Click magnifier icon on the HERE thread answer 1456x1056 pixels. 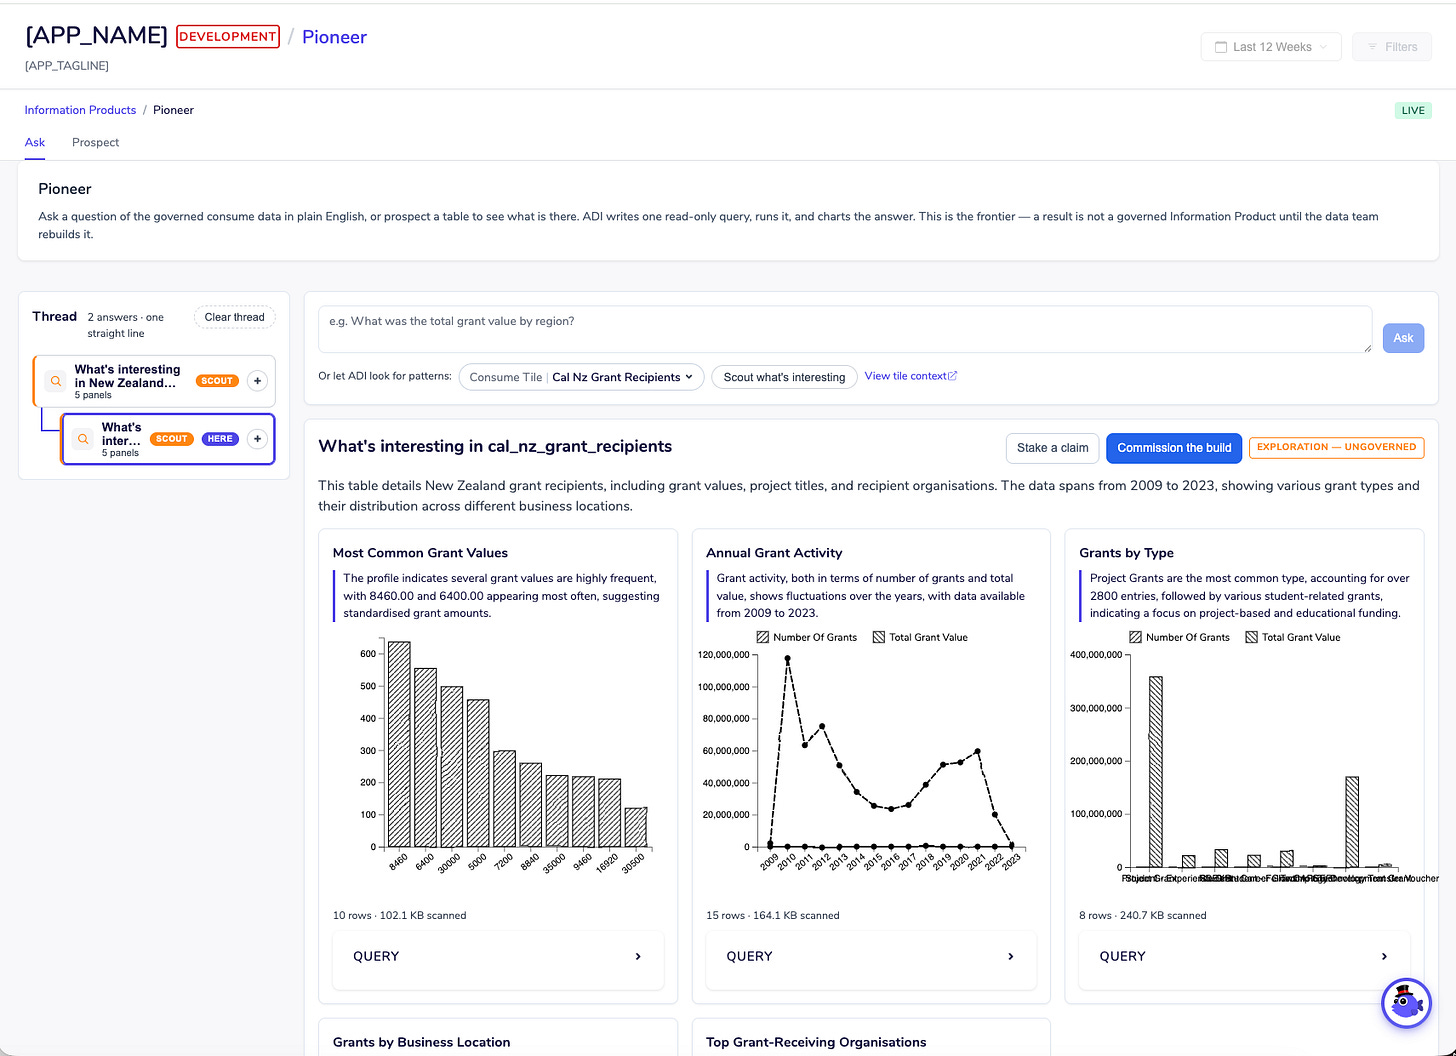(x=83, y=439)
